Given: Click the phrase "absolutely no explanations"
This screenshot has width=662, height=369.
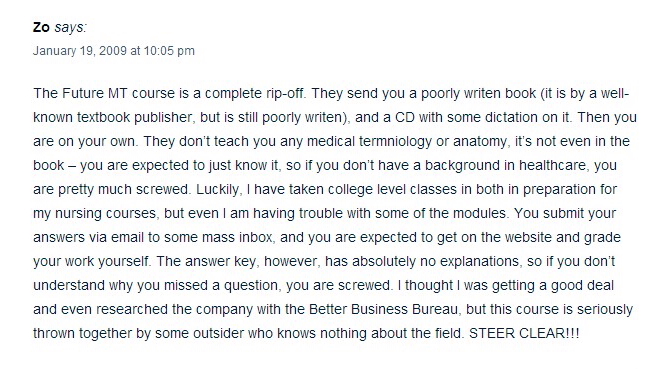Looking at the screenshot, I should (x=435, y=261).
